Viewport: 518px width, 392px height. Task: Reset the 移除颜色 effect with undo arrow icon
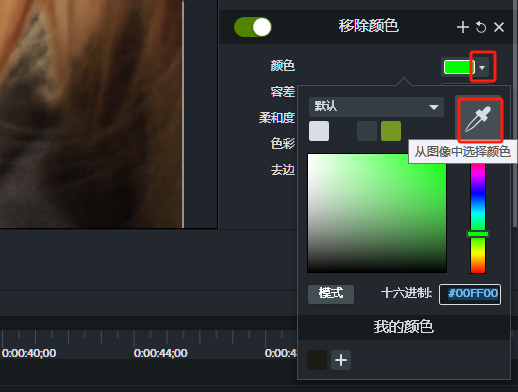[481, 27]
